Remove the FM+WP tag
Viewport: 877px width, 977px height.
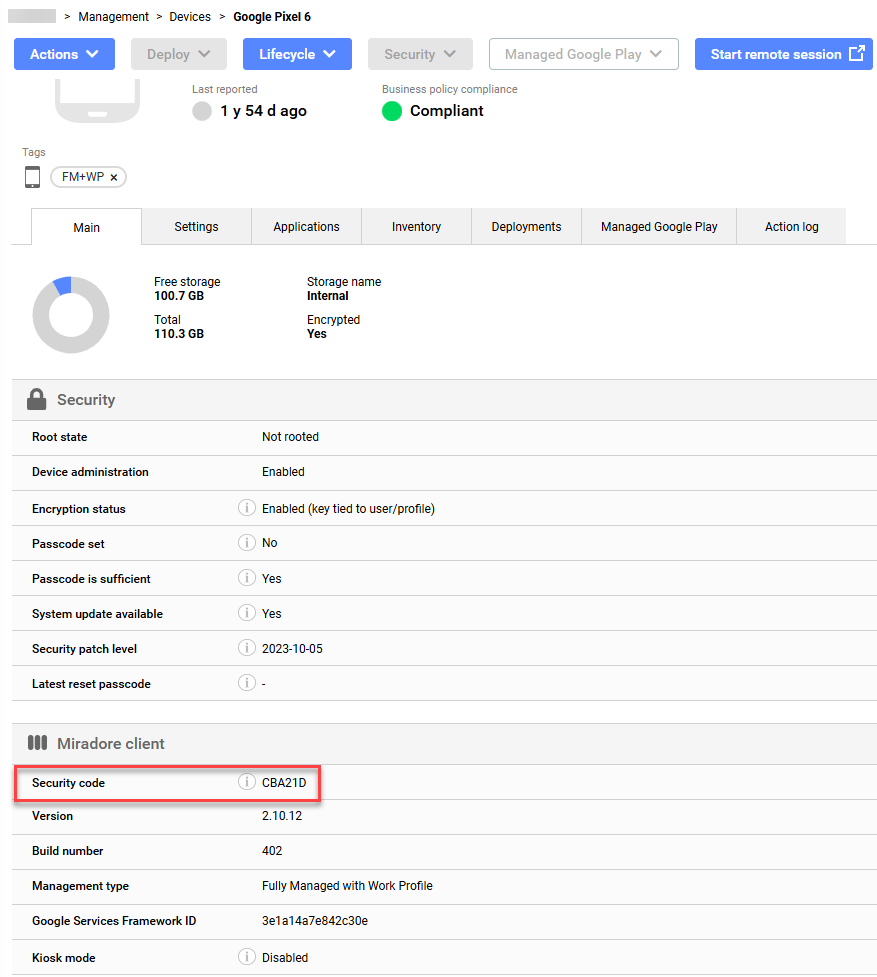[114, 178]
